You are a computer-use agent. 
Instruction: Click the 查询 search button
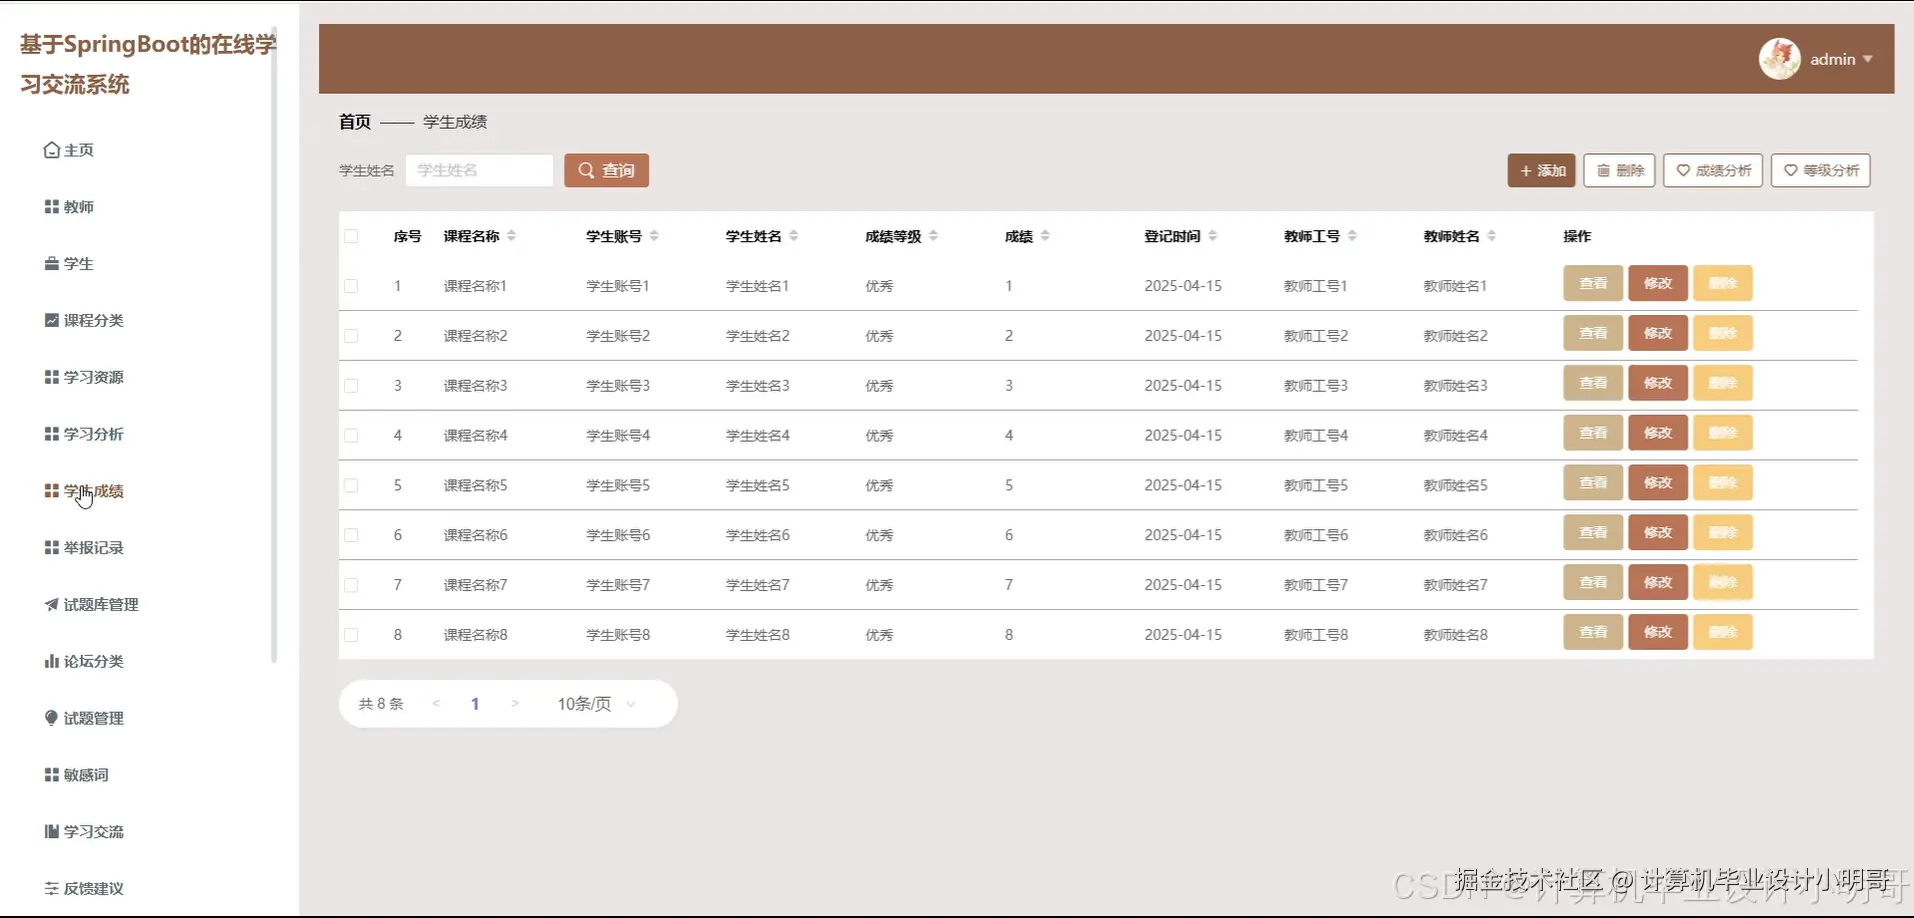tap(606, 170)
